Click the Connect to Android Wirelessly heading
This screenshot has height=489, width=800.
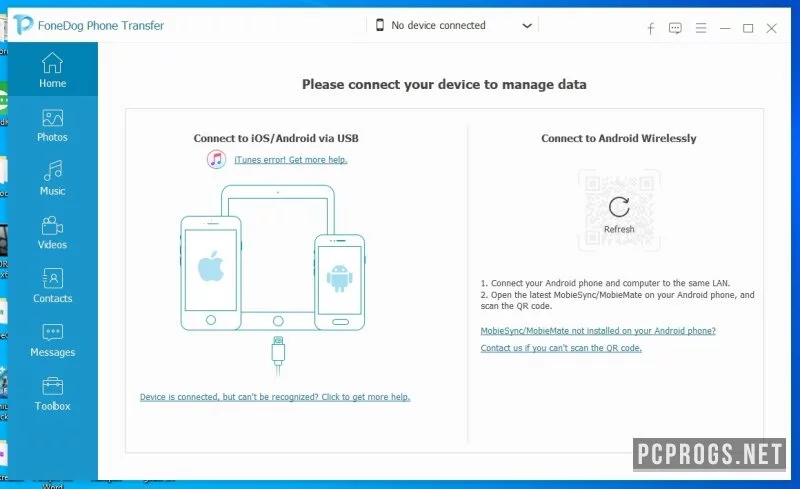(x=619, y=138)
